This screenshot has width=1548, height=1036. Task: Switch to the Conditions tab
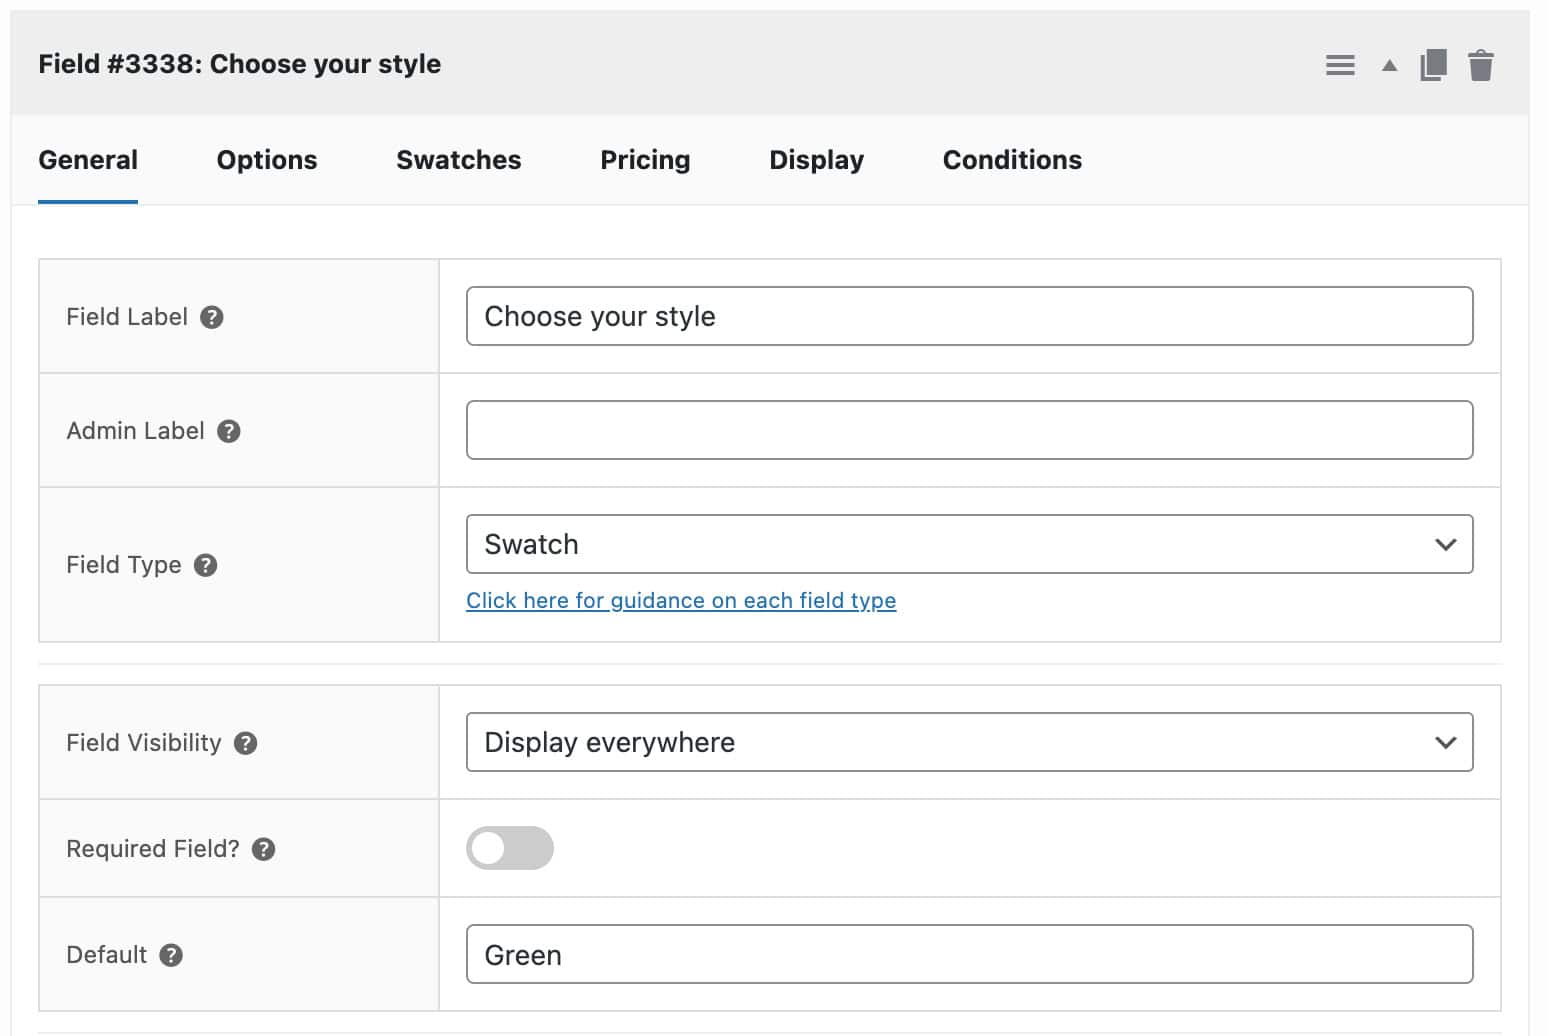1011,160
